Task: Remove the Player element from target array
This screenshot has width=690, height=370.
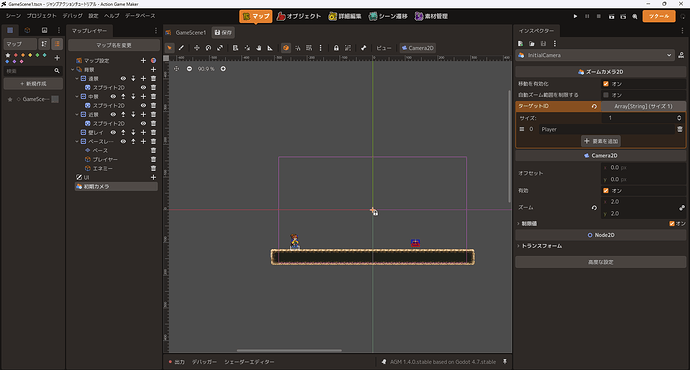Action: click(x=680, y=129)
